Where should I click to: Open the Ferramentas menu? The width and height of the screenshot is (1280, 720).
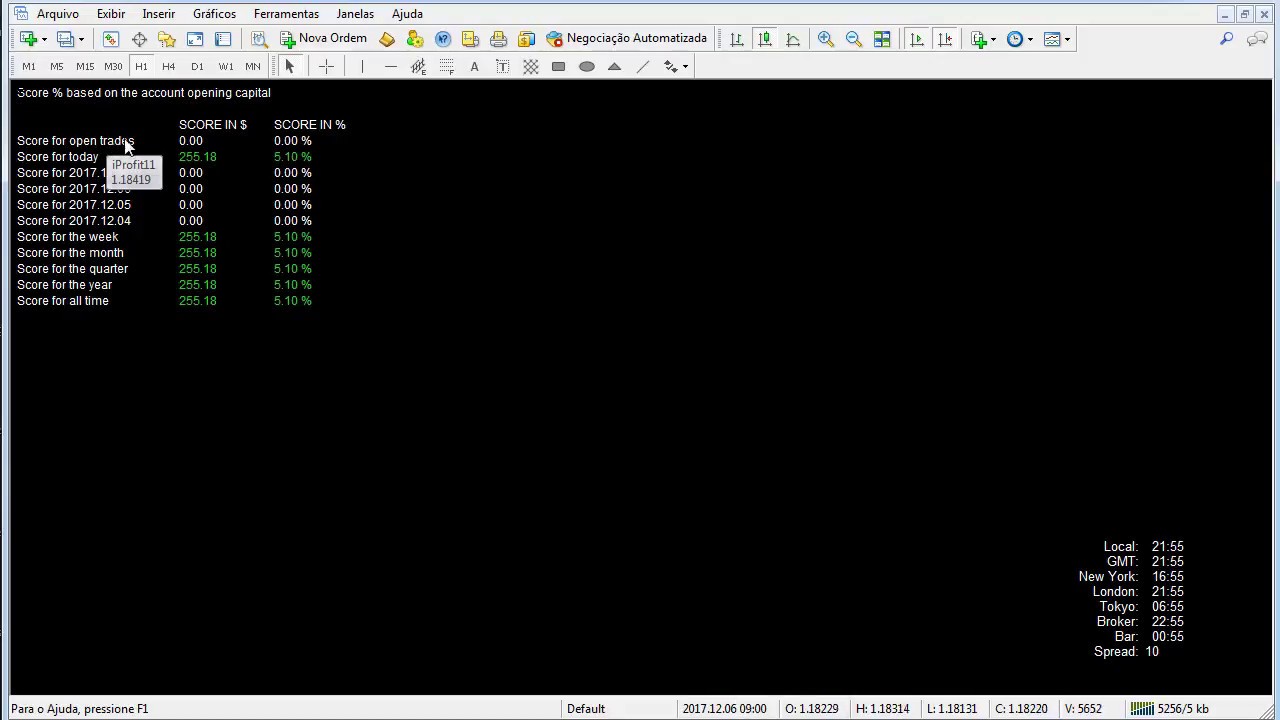(x=286, y=14)
